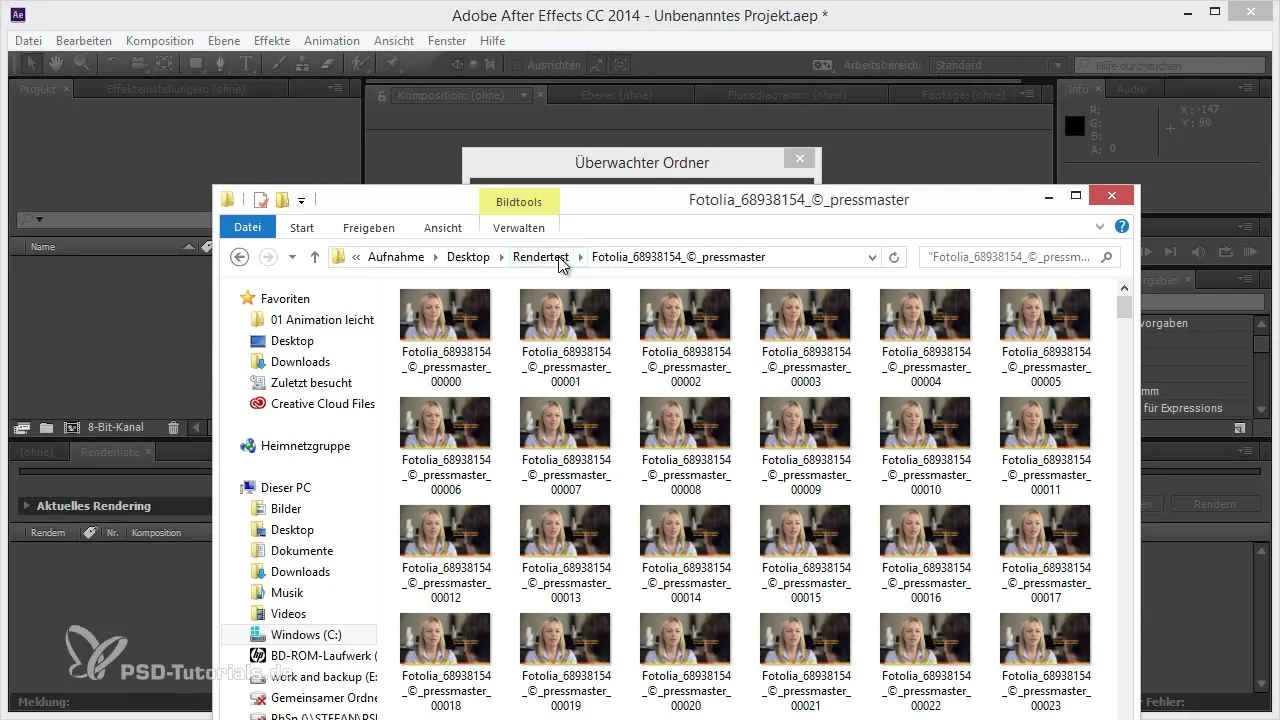Click Desktop in the address breadcrumb
1280x720 pixels.
tap(468, 257)
